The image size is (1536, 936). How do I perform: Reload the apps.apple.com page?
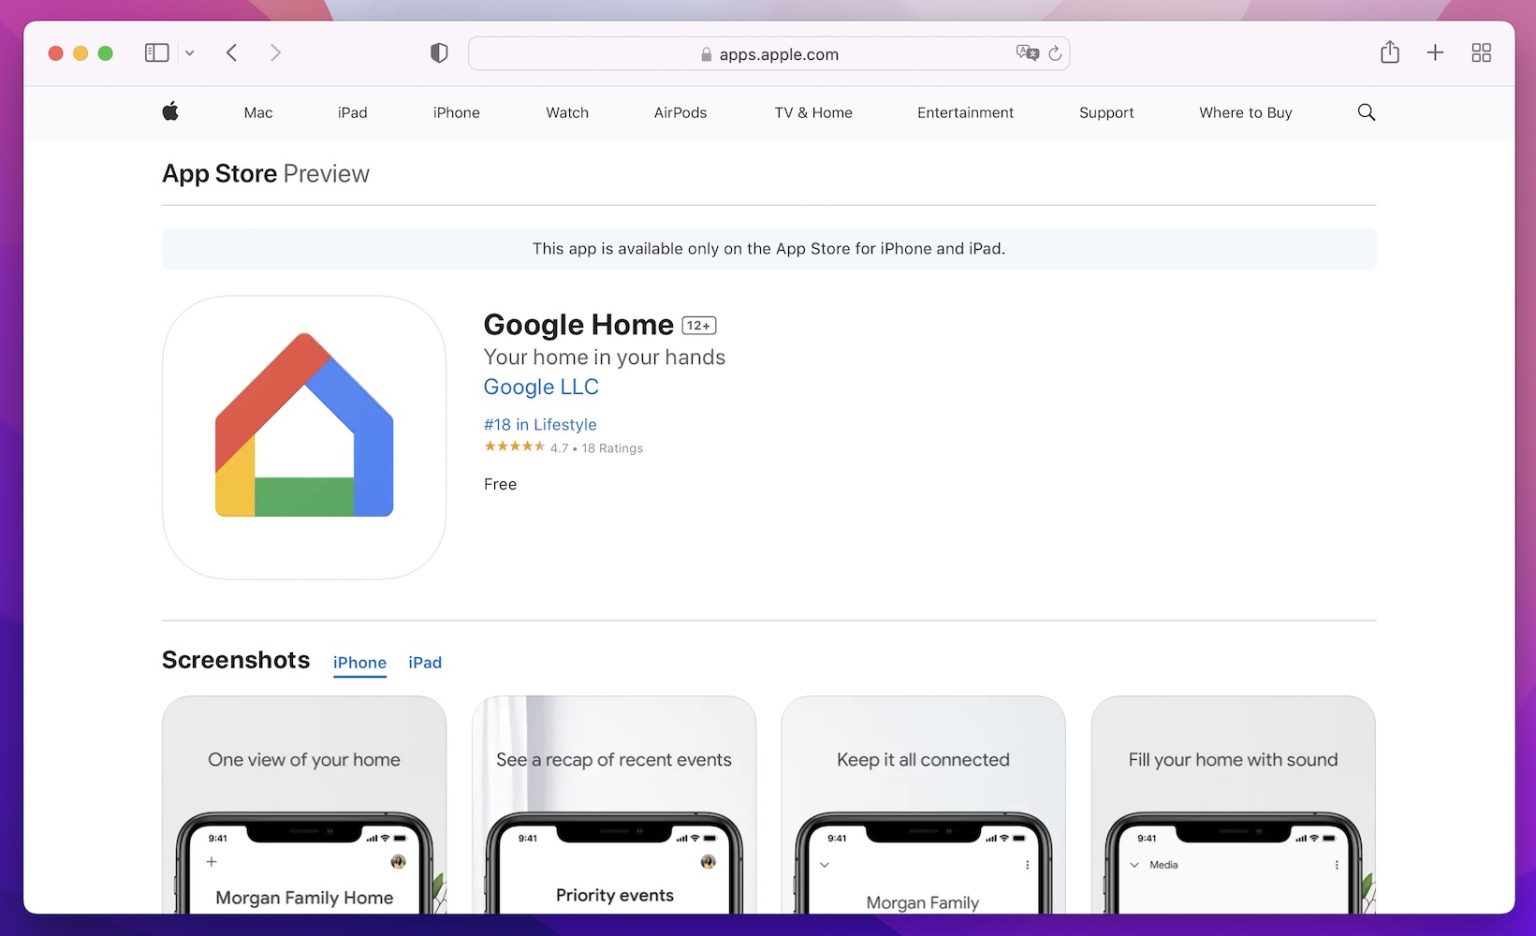tap(1056, 54)
